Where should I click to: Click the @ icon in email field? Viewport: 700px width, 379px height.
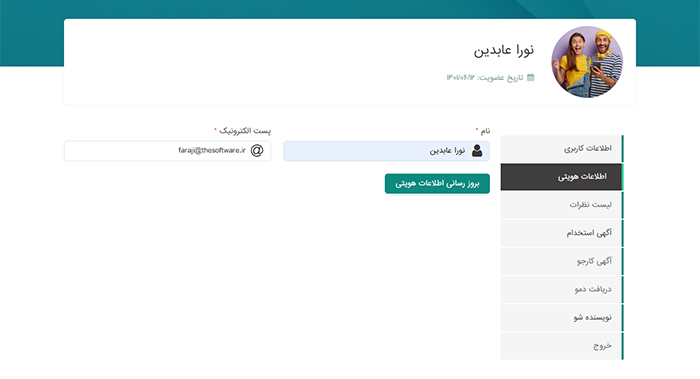click(x=257, y=150)
